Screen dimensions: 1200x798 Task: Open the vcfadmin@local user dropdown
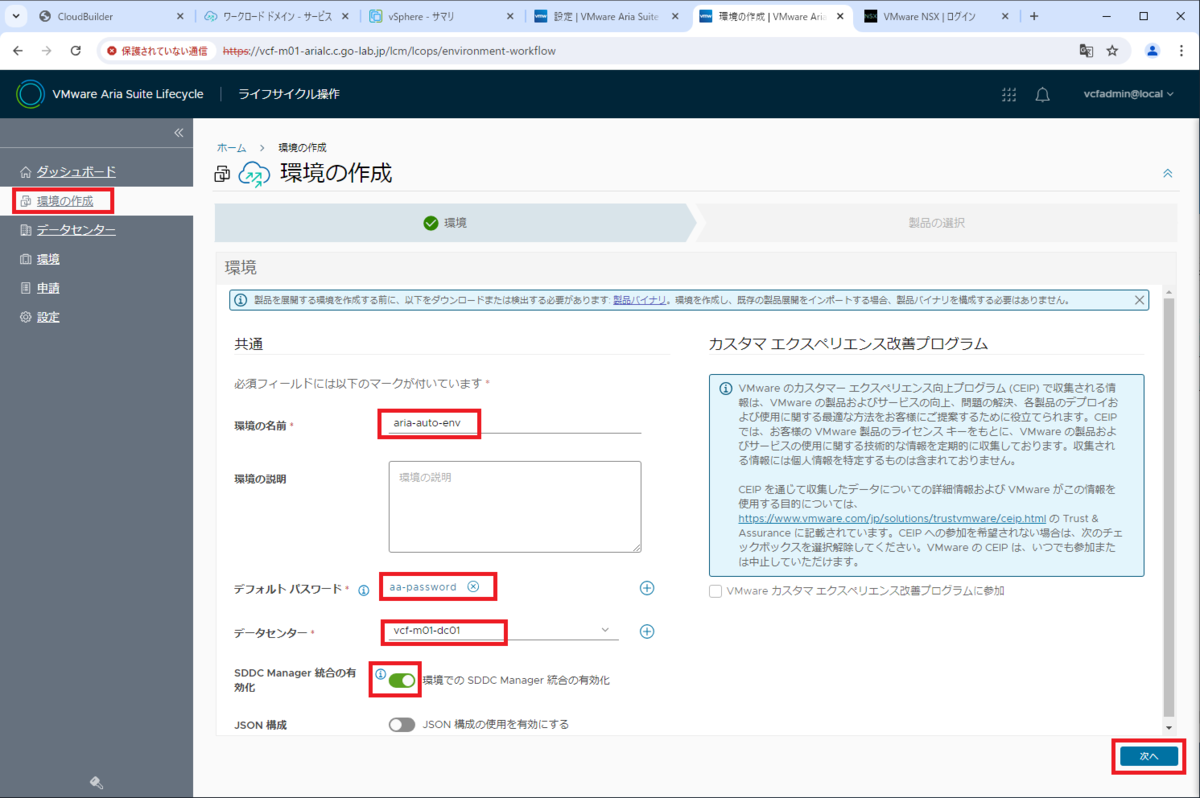(1129, 94)
